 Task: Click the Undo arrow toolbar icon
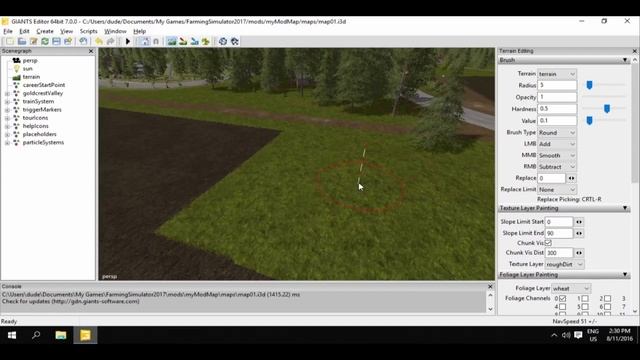pos(99,41)
